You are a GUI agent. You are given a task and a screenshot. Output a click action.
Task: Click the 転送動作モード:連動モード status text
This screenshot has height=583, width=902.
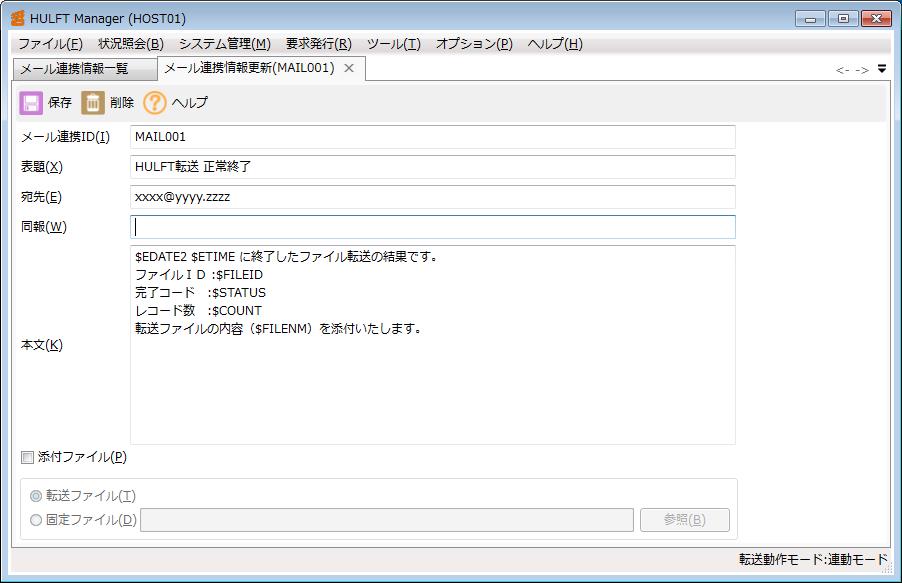tap(813, 559)
